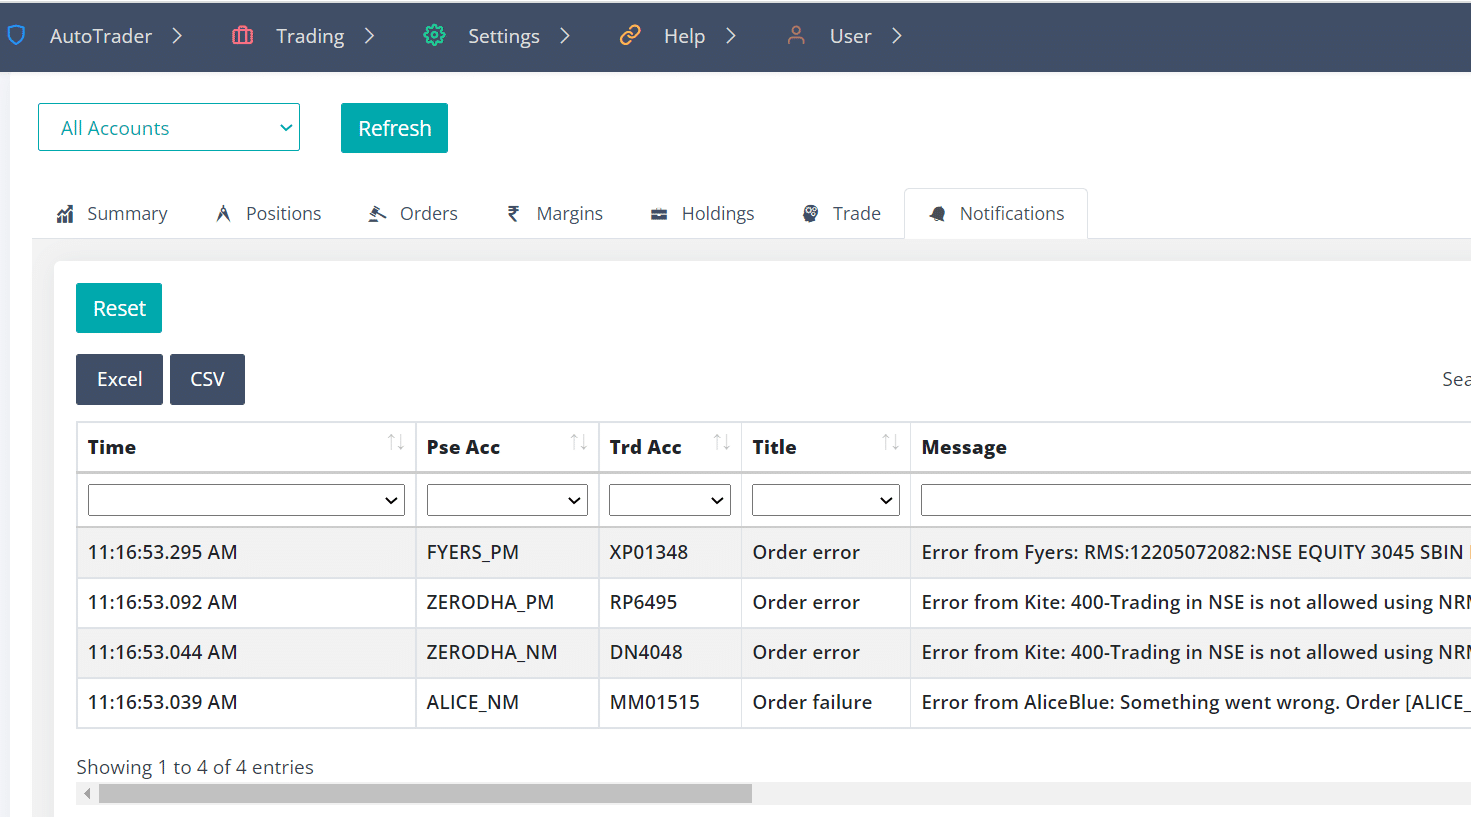Click the scrollbar left arrow
The height and width of the screenshot is (817, 1471).
point(87,793)
